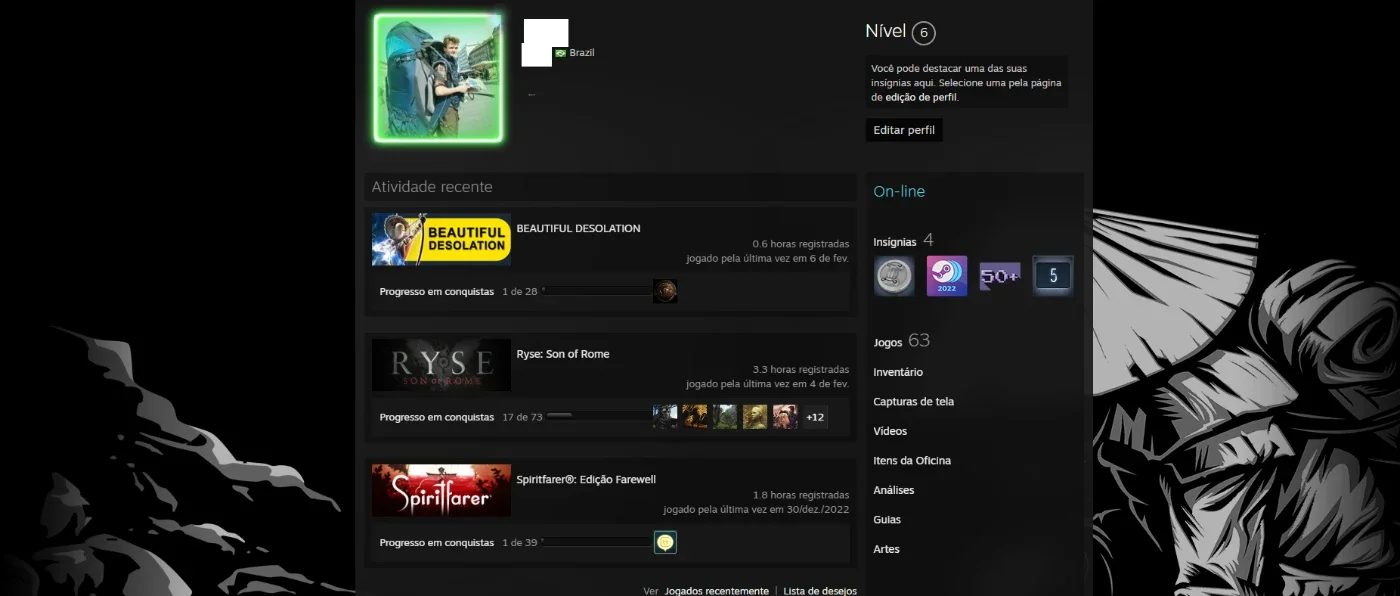Click 'jogado pela última vez em 4 de fev.'
This screenshot has width=1400, height=596.
[x=767, y=384]
